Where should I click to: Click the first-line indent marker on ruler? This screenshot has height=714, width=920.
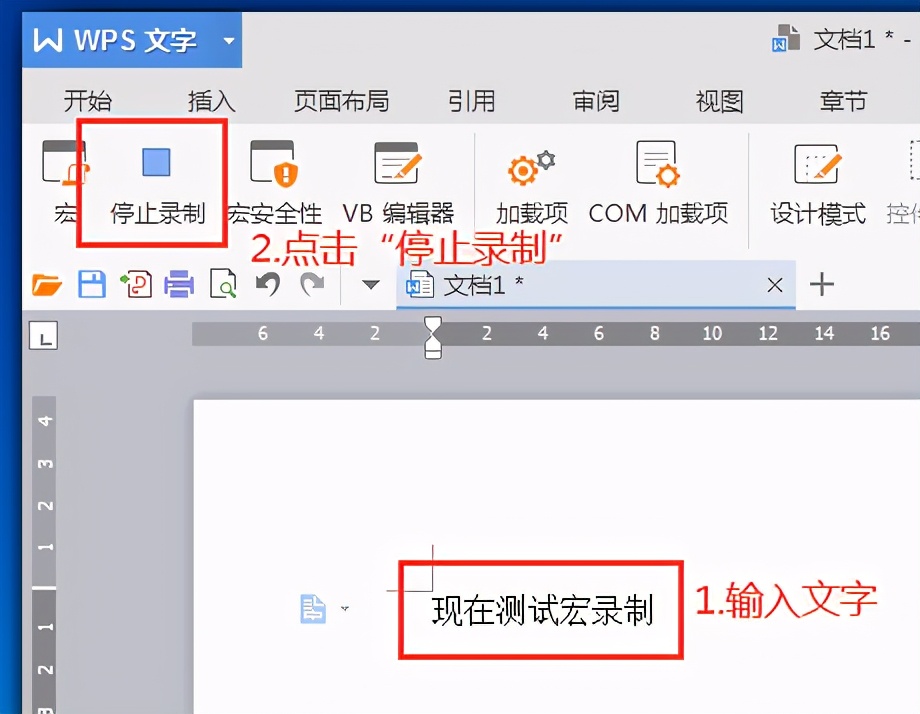(432, 326)
